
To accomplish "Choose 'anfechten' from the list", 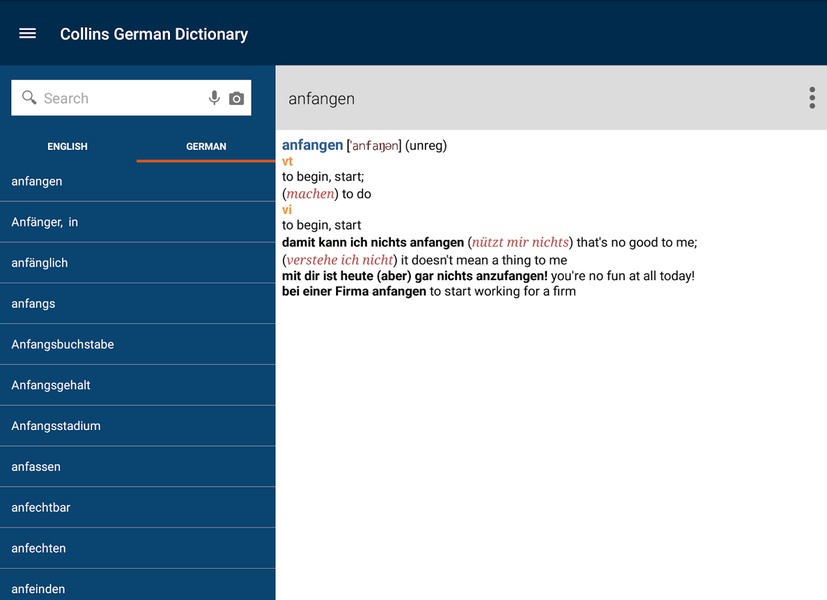I will click(x=138, y=548).
